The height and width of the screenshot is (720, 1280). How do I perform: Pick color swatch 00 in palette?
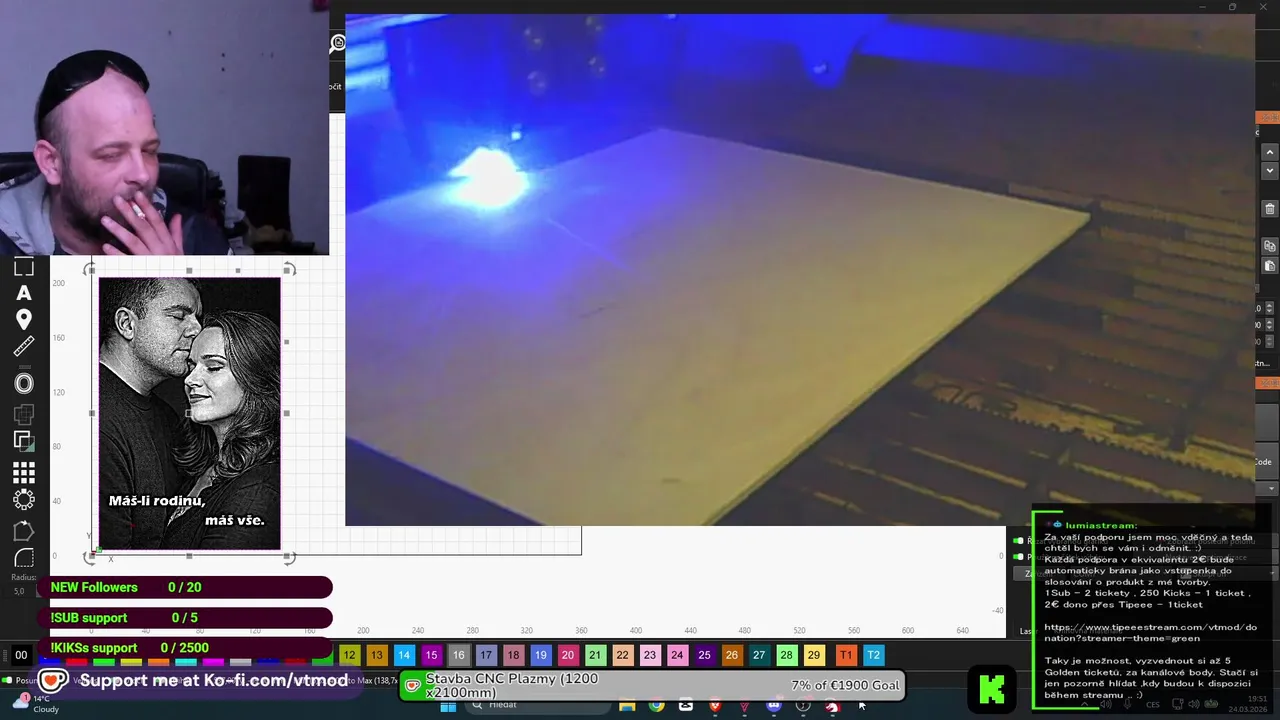[21, 655]
